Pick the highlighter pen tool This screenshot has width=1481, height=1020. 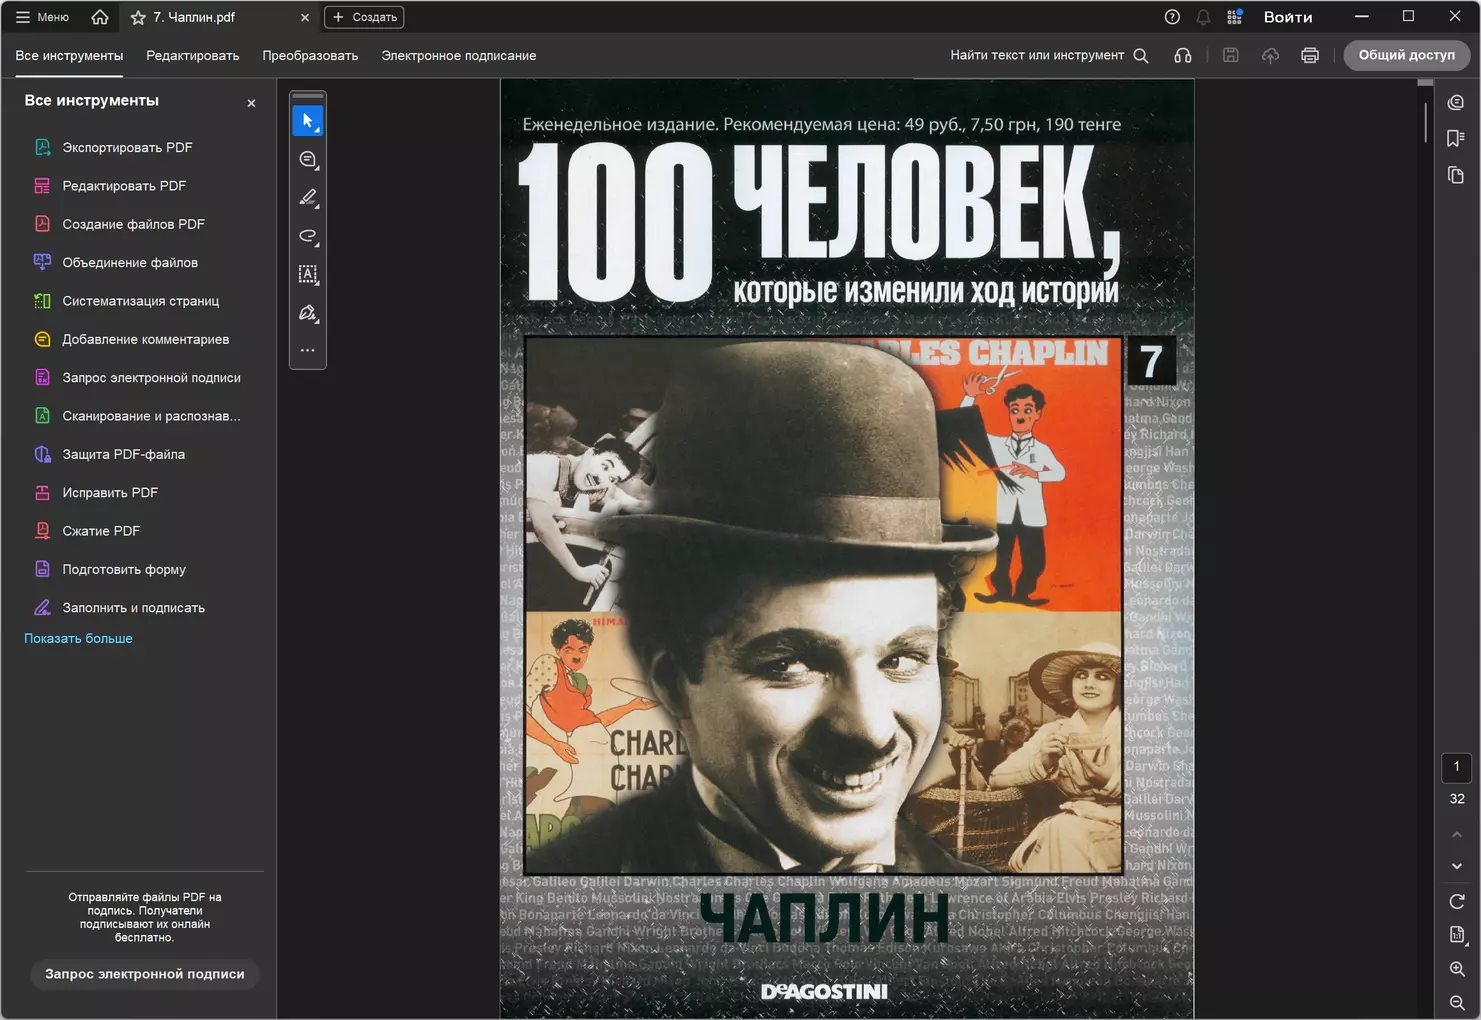308,198
